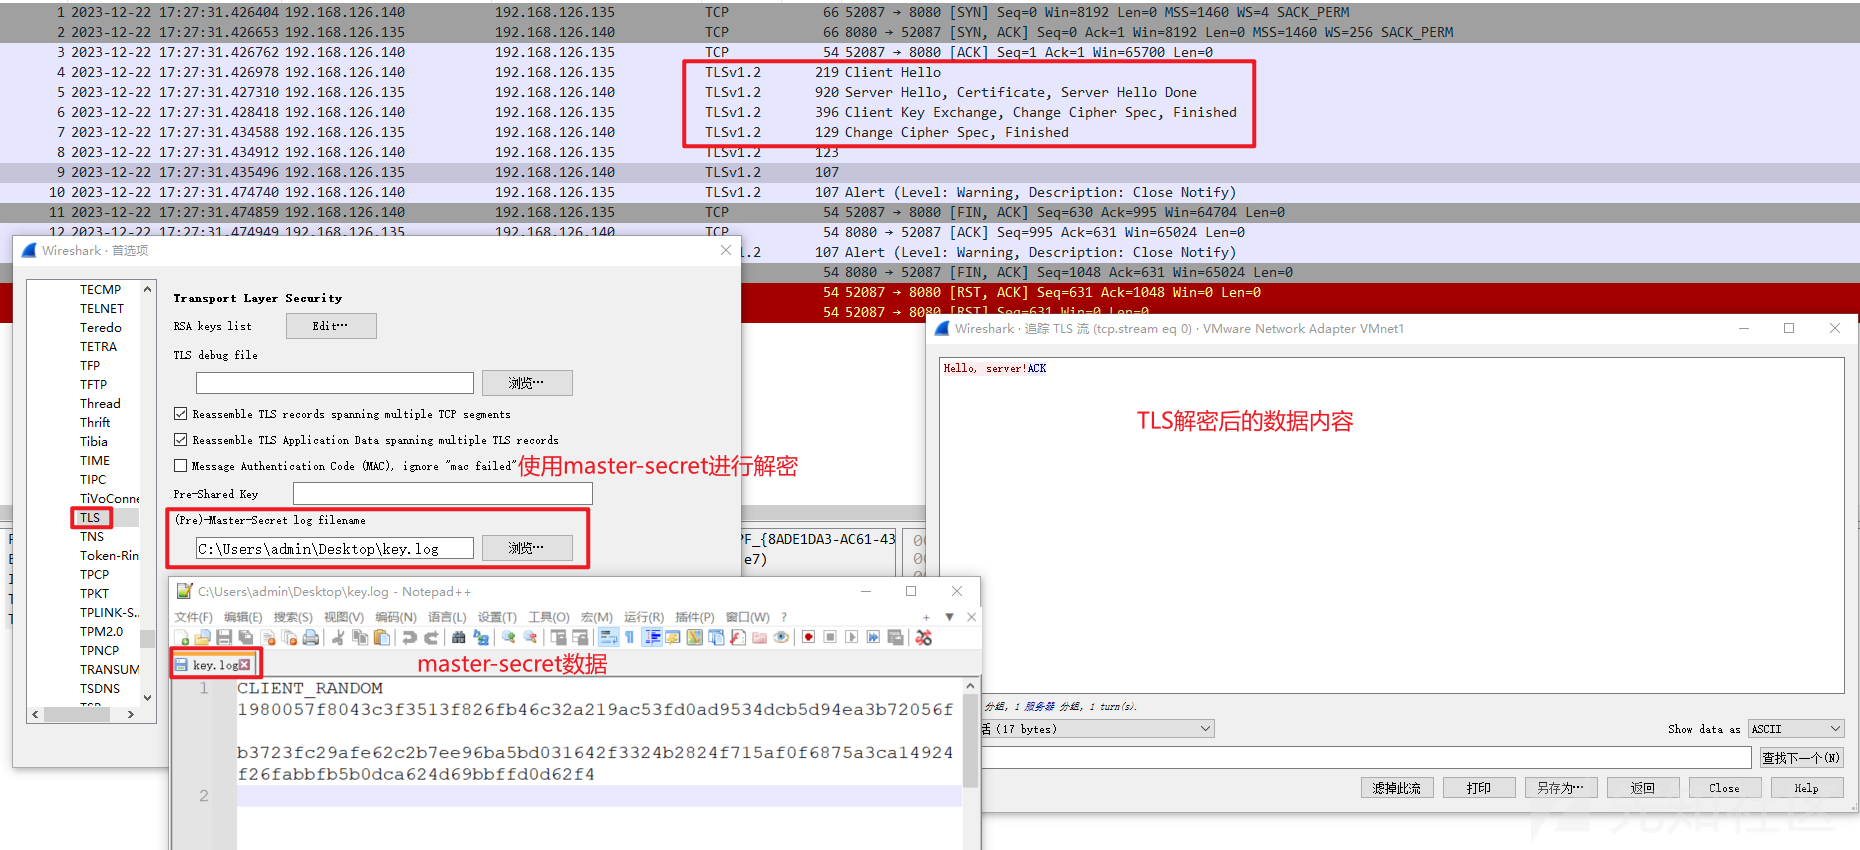Toggle the indent guide icon in Notepad++

click(x=652, y=637)
